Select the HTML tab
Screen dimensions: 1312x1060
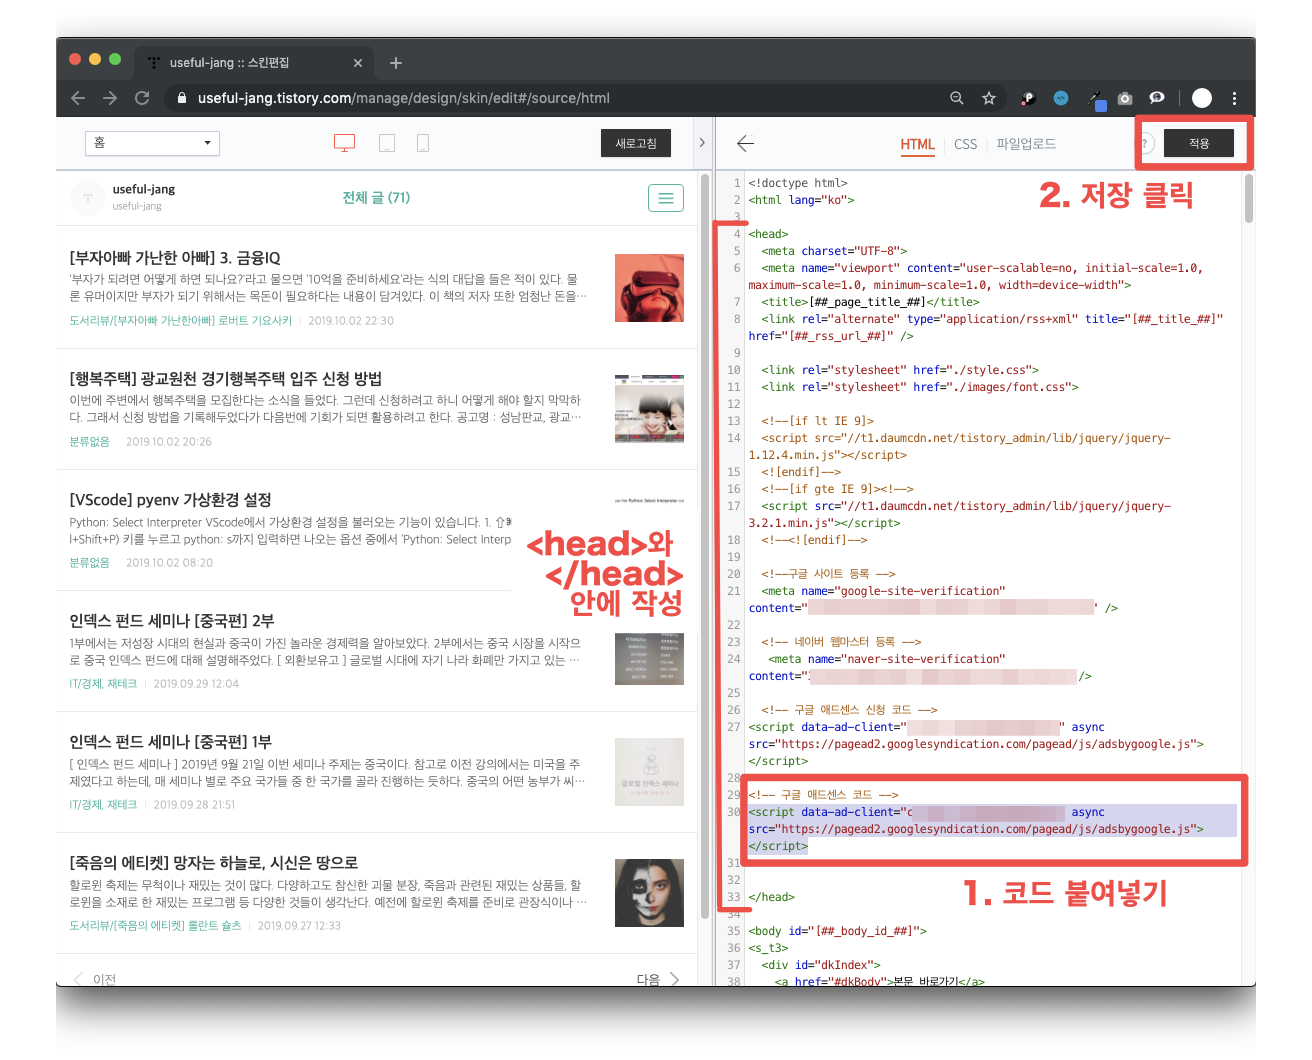click(917, 144)
